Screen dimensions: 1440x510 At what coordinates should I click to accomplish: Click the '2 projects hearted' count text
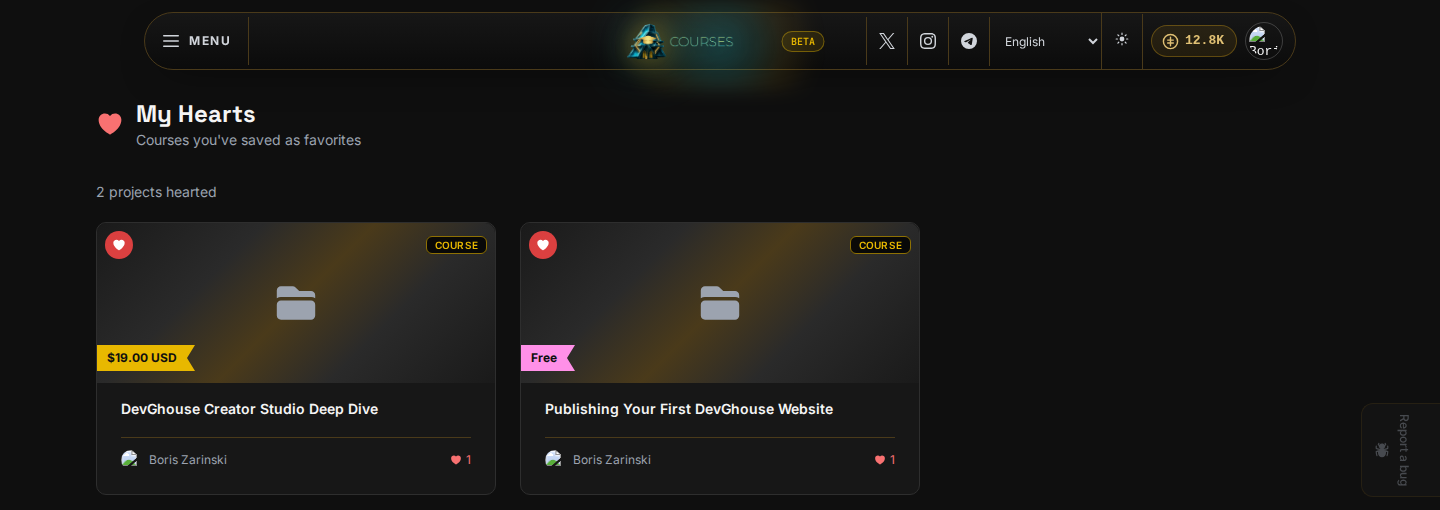point(156,192)
